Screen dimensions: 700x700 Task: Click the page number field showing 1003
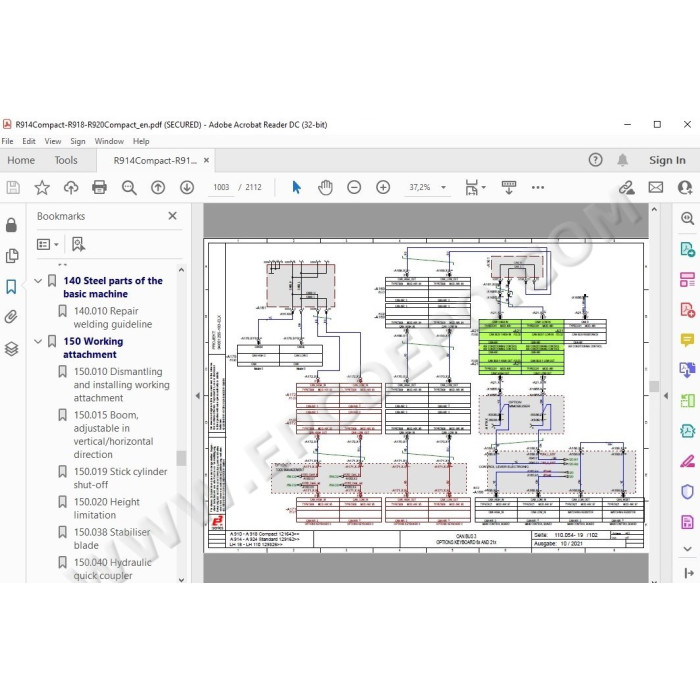221,188
